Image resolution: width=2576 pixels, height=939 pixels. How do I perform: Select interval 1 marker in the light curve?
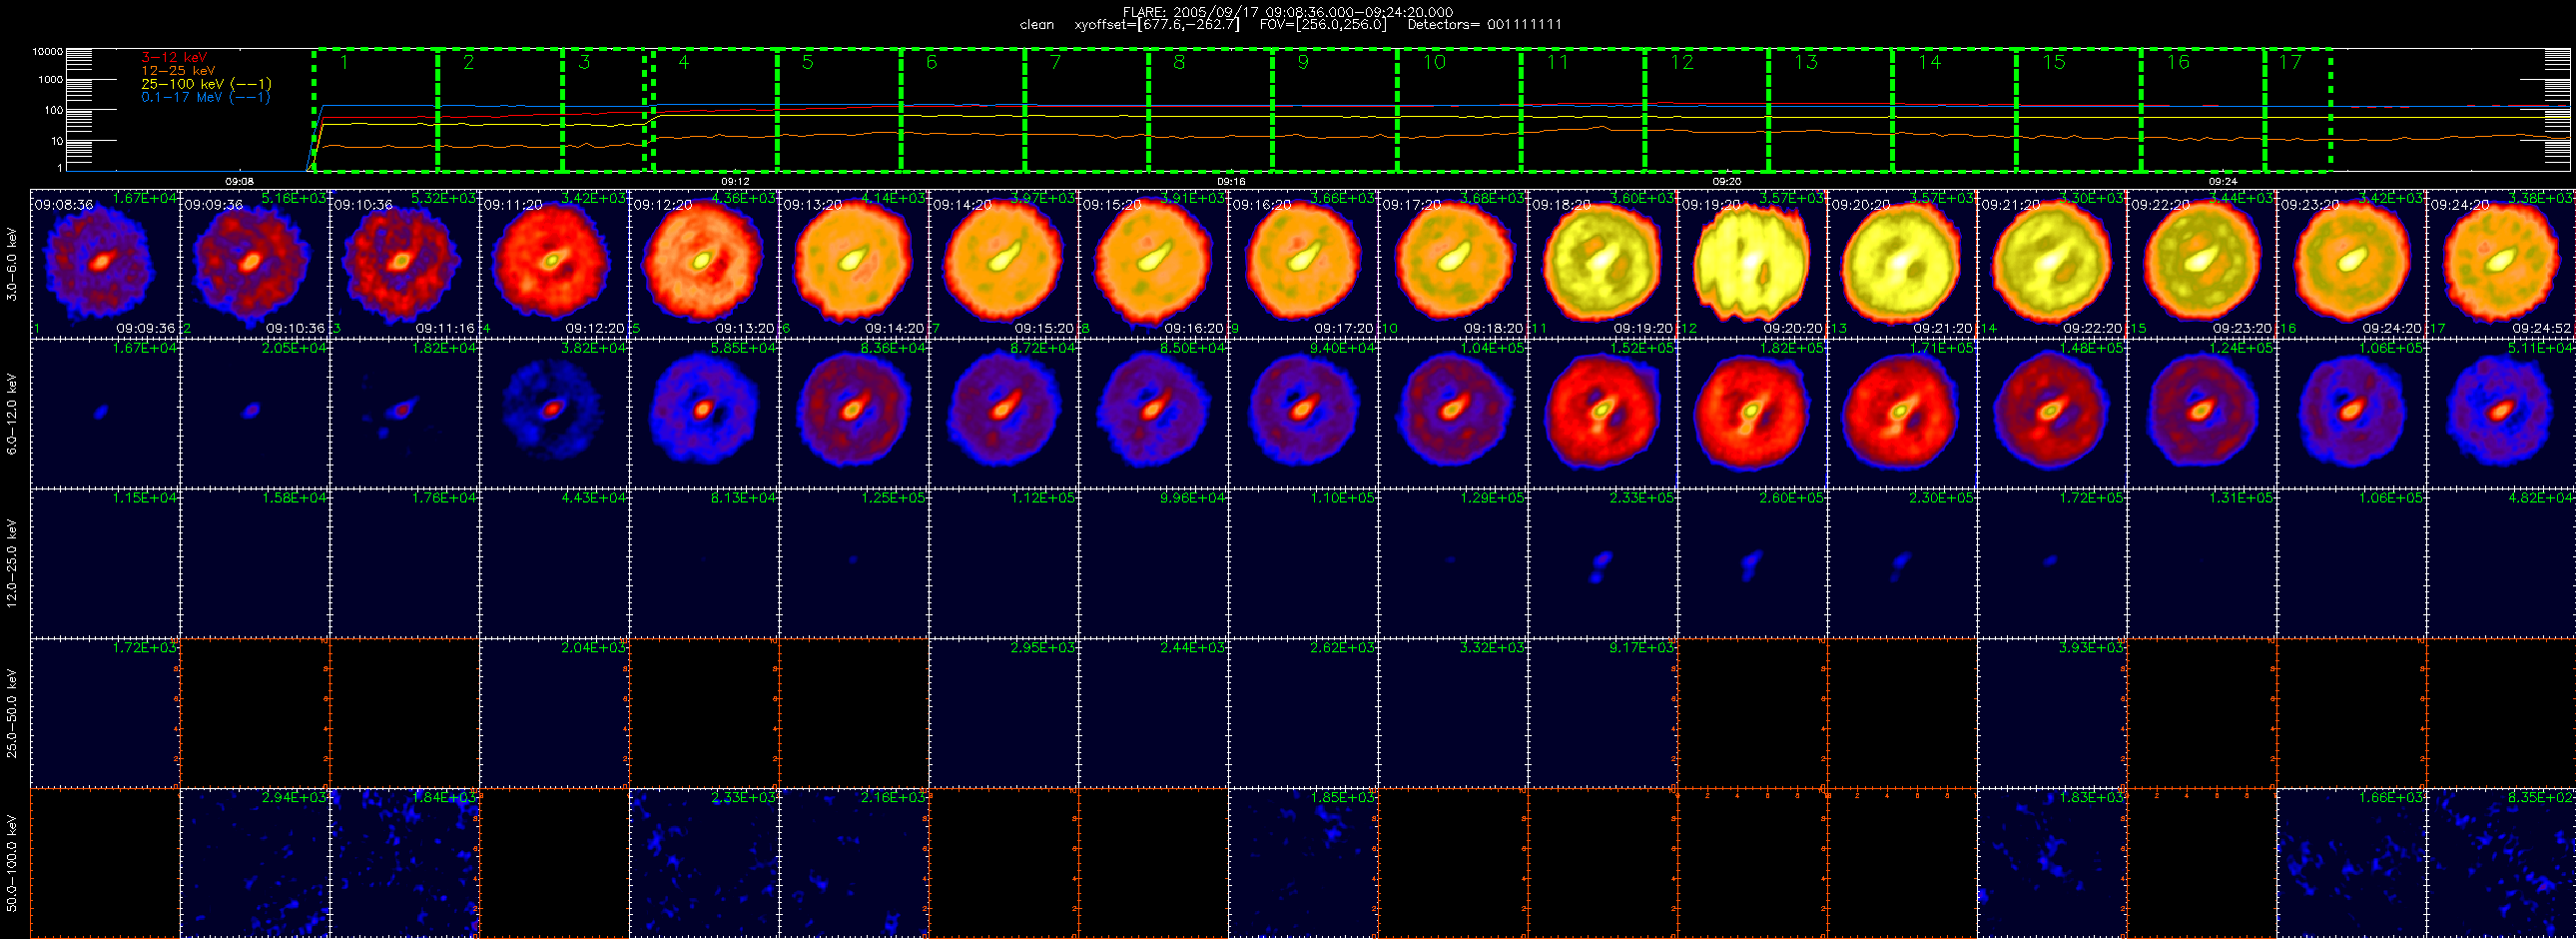click(x=344, y=62)
